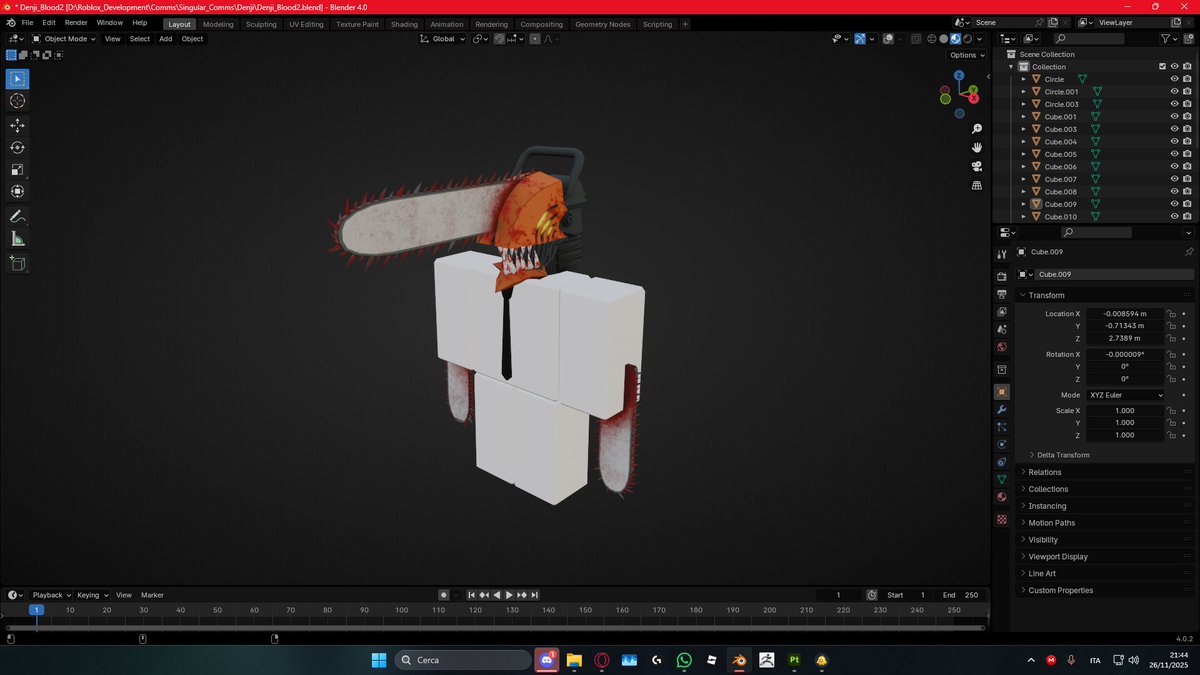This screenshot has height=675, width=1200.
Task: Open the Particles properties tab
Action: [1002, 427]
